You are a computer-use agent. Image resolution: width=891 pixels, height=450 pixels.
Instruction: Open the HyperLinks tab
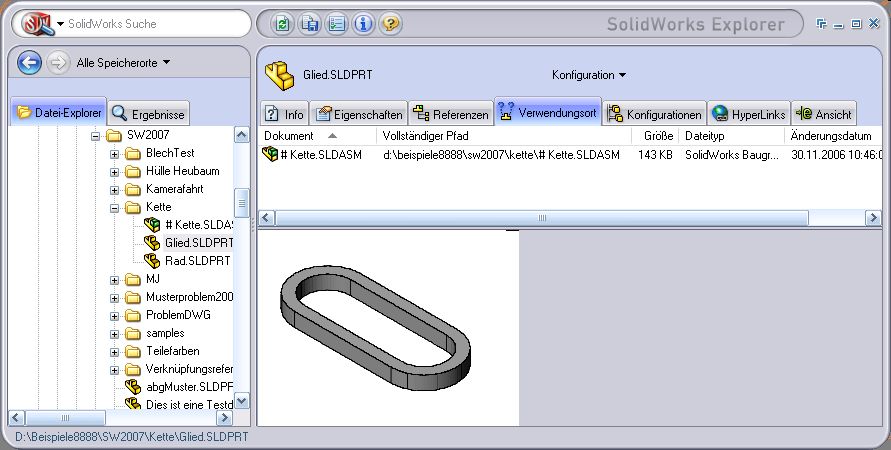coord(750,114)
